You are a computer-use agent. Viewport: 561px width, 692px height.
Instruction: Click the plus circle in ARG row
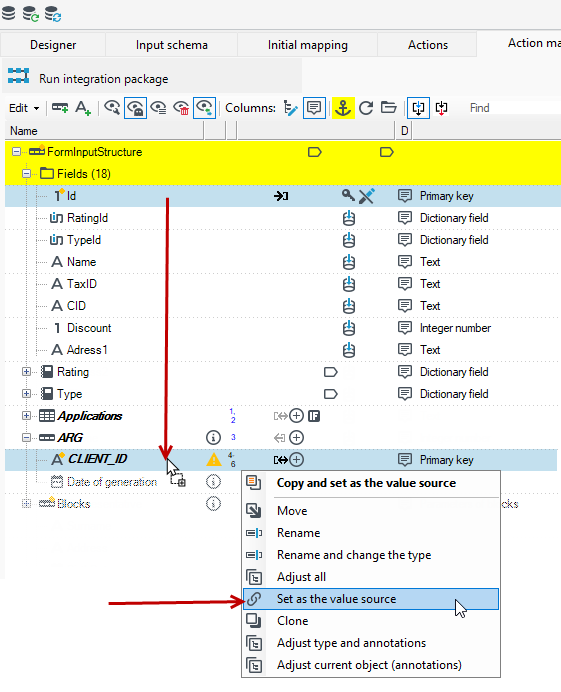[297, 438]
